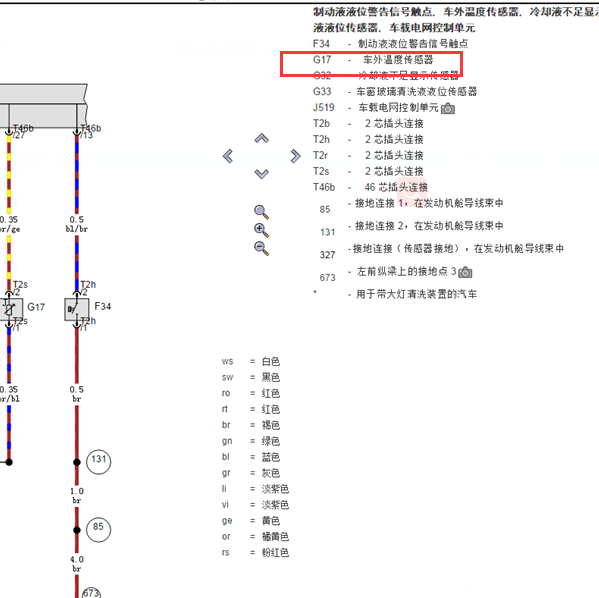Screen dimensions: 599x598
Task: Click the pan down arrow
Action: point(262,174)
